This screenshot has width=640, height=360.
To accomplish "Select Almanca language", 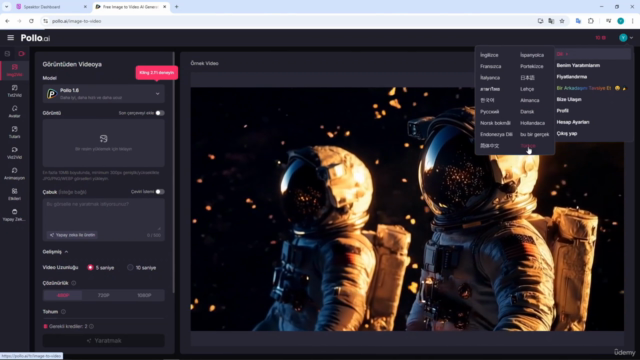I will click(530, 100).
